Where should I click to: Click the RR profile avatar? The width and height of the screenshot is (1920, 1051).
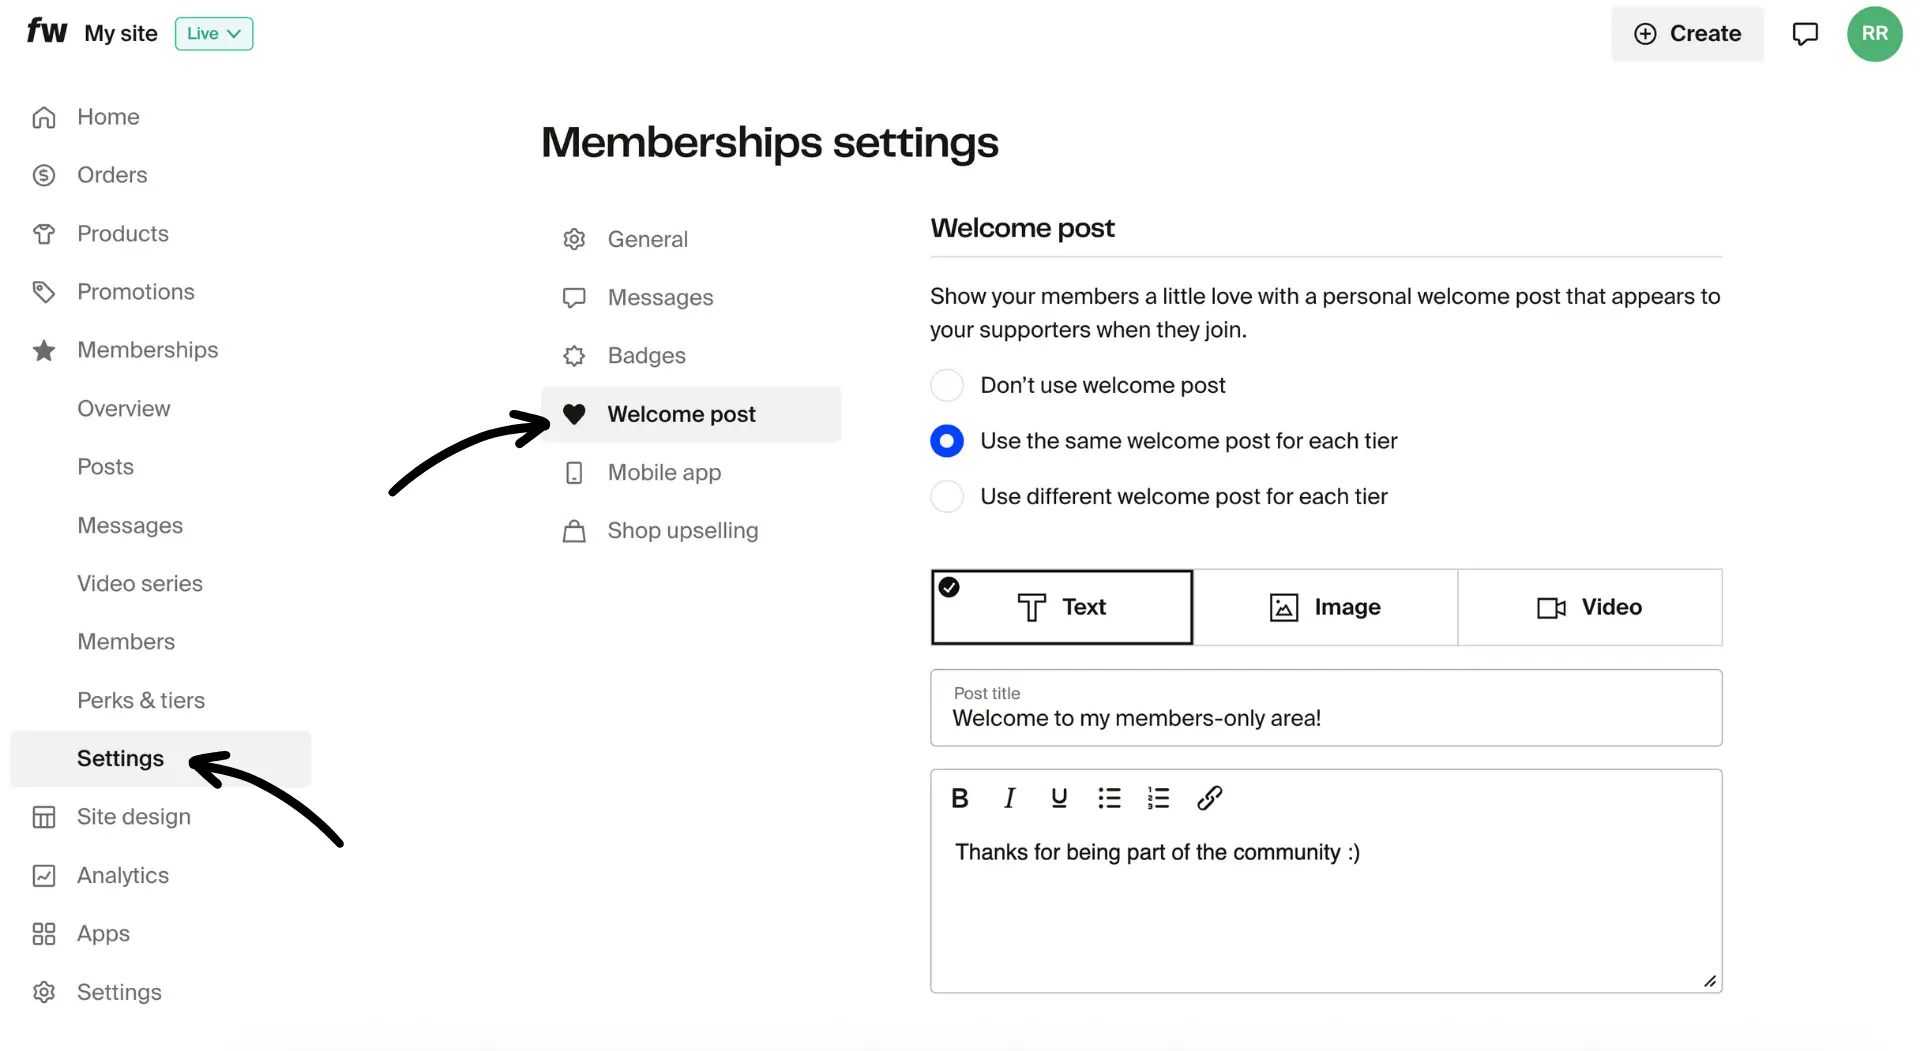pyautogui.click(x=1876, y=33)
